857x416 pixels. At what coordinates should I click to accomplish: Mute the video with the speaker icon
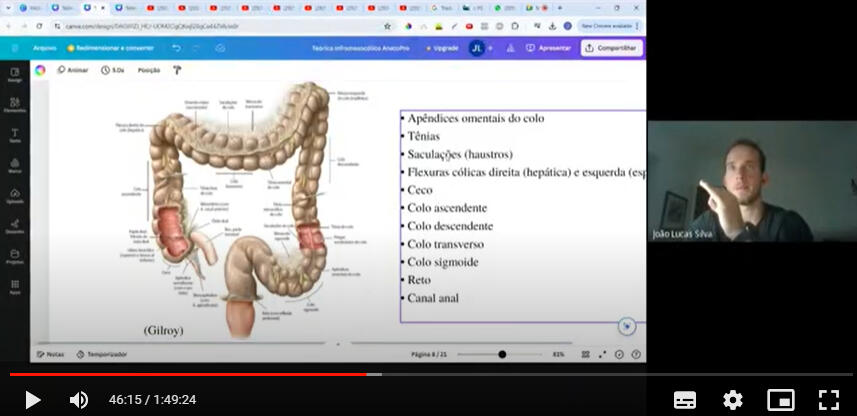pos(79,400)
